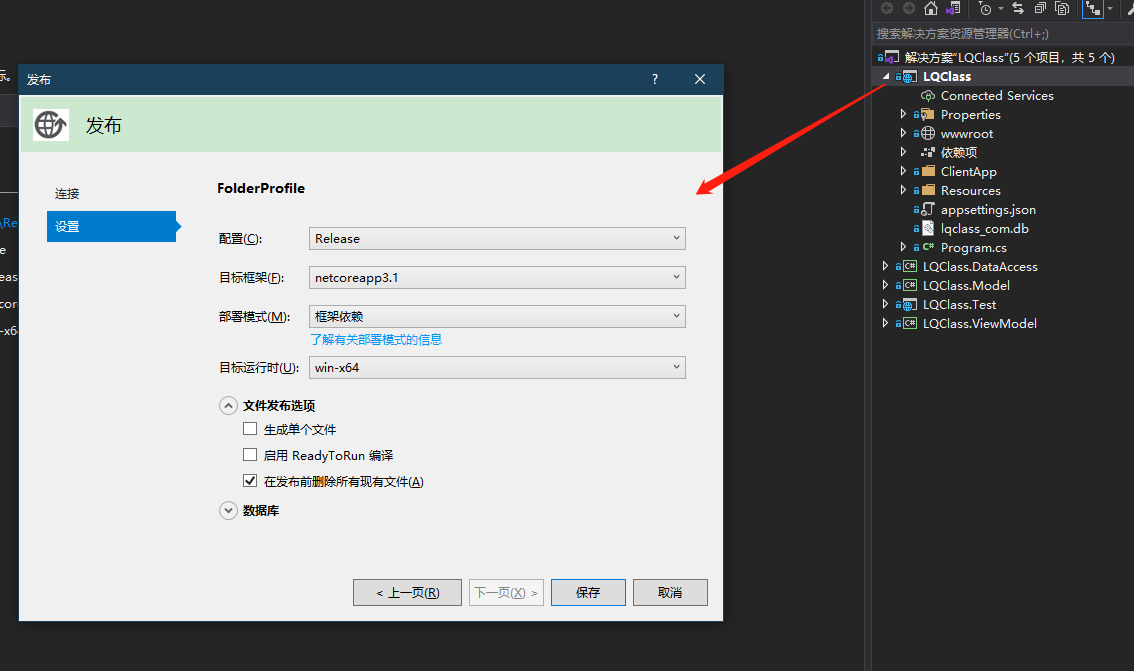Expand the 依赖项 node arrow
This screenshot has height=671, width=1134.
click(903, 152)
